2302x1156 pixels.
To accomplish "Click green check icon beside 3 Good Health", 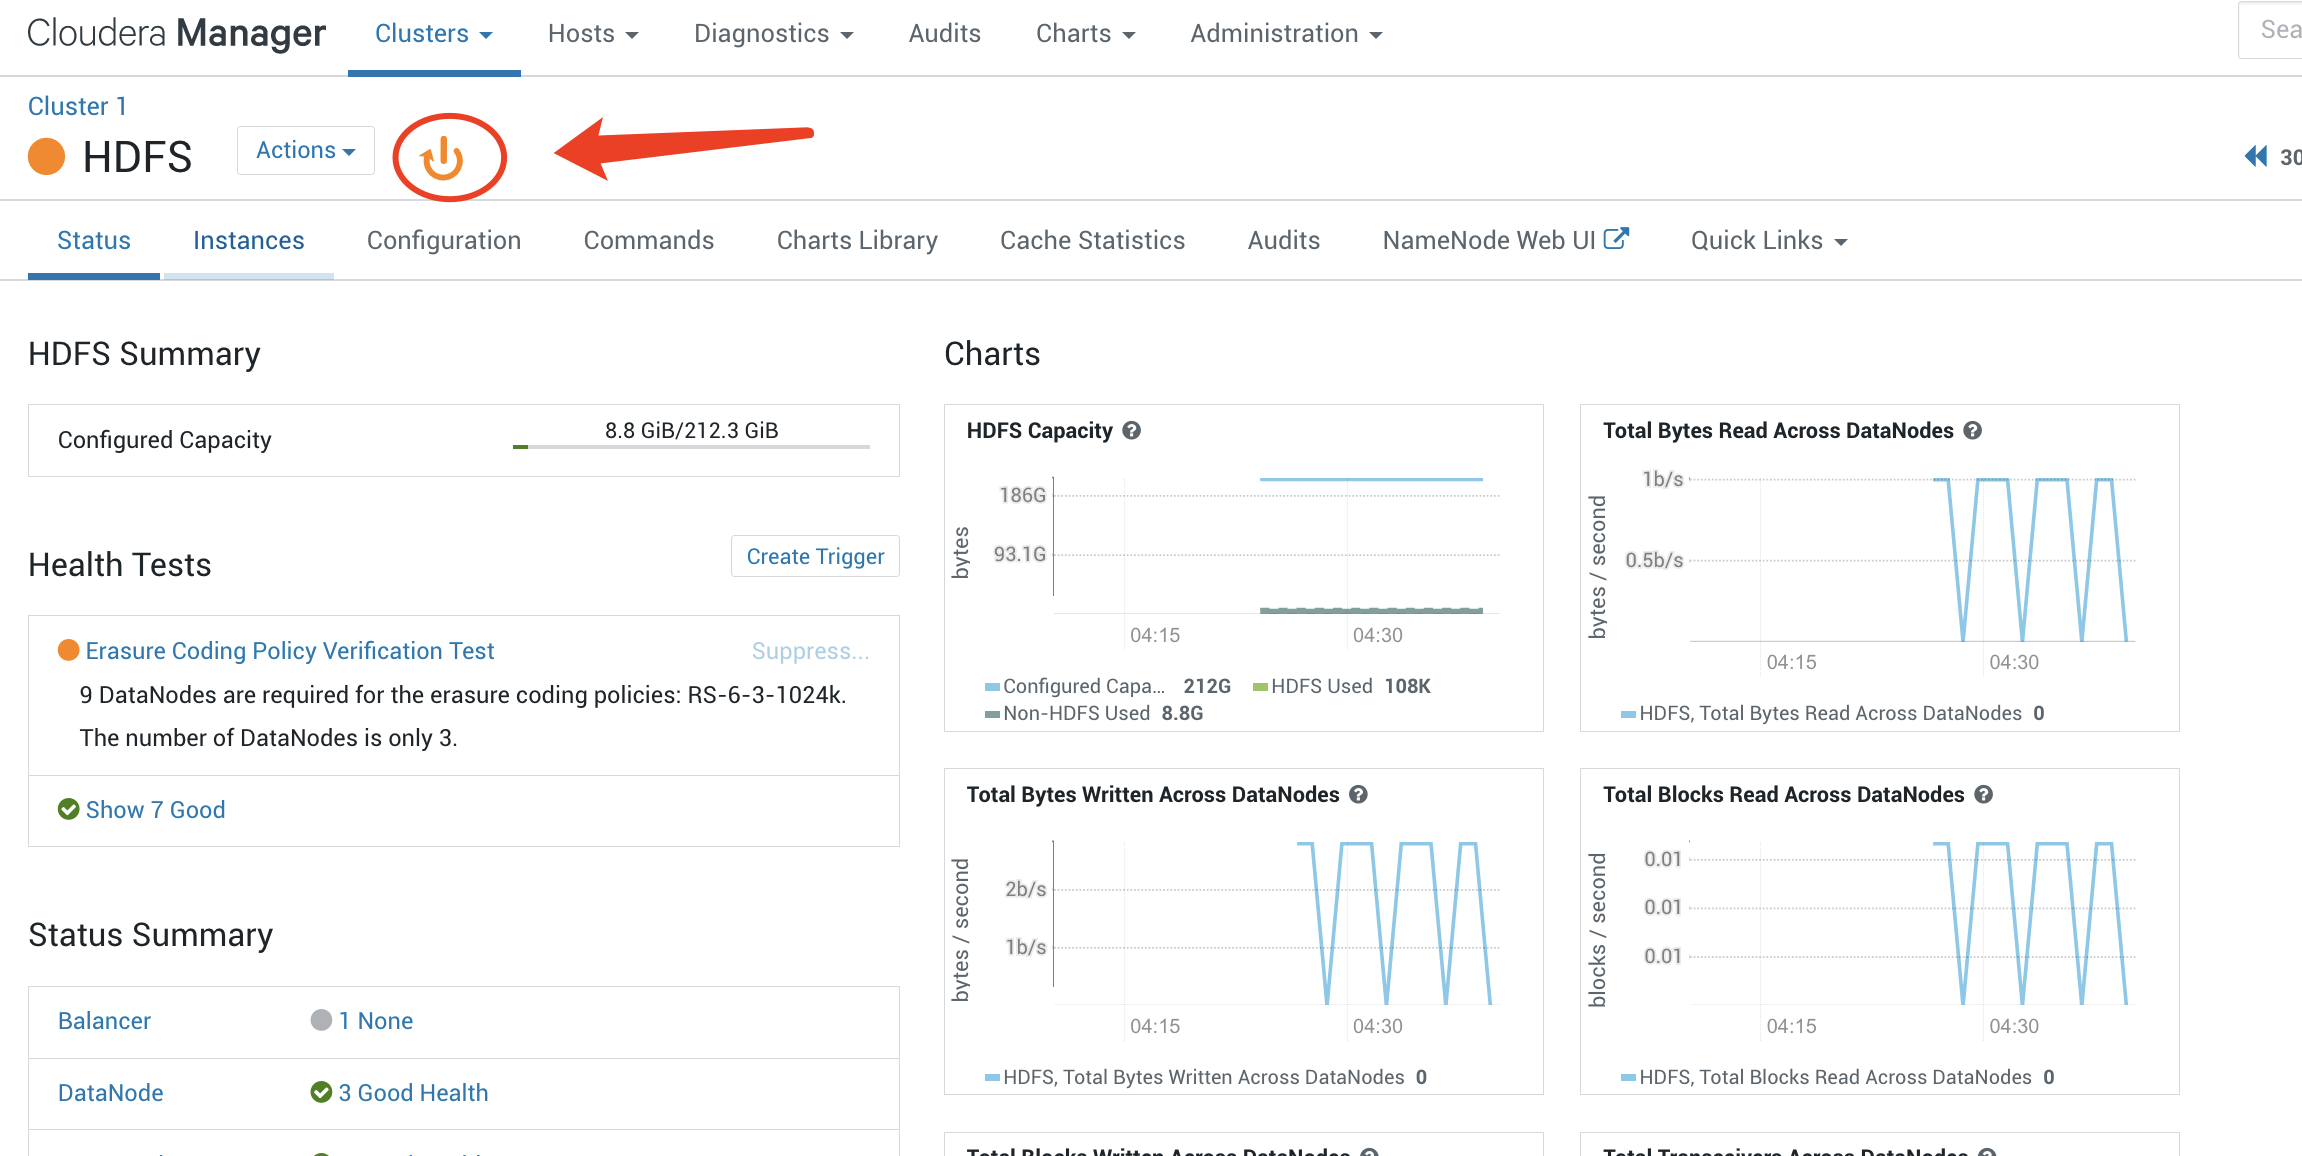I will point(321,1092).
